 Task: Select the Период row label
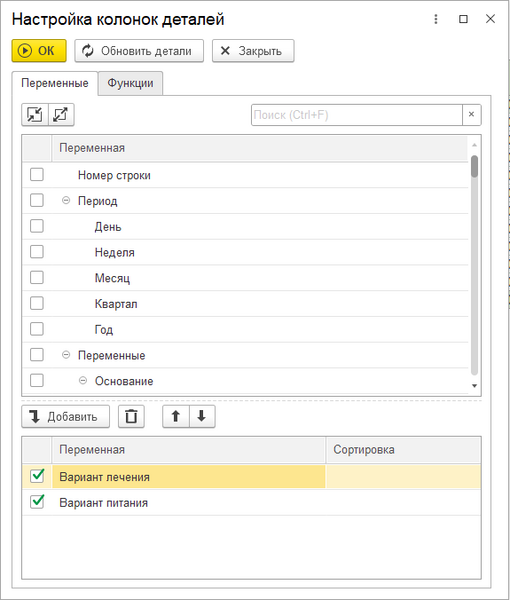coord(98,201)
